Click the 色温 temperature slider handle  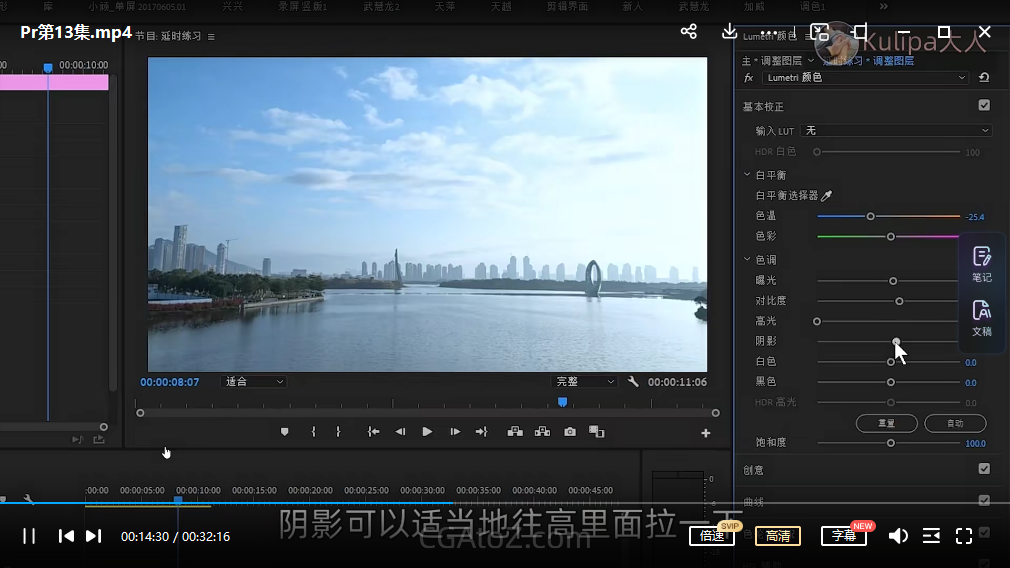[x=871, y=216]
